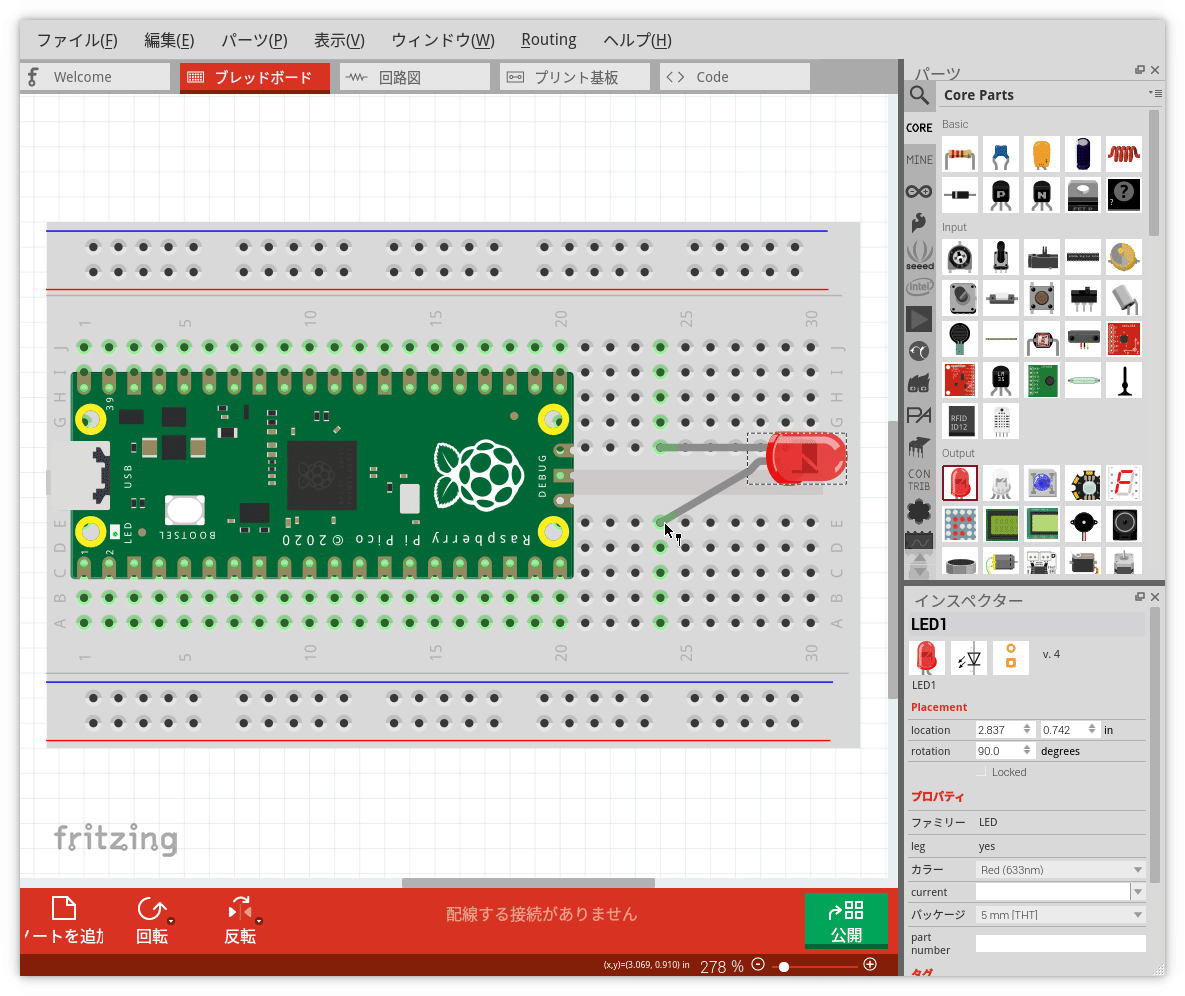Click the current value input field
Image resolution: width=1185 pixels, height=996 pixels.
[x=1053, y=892]
